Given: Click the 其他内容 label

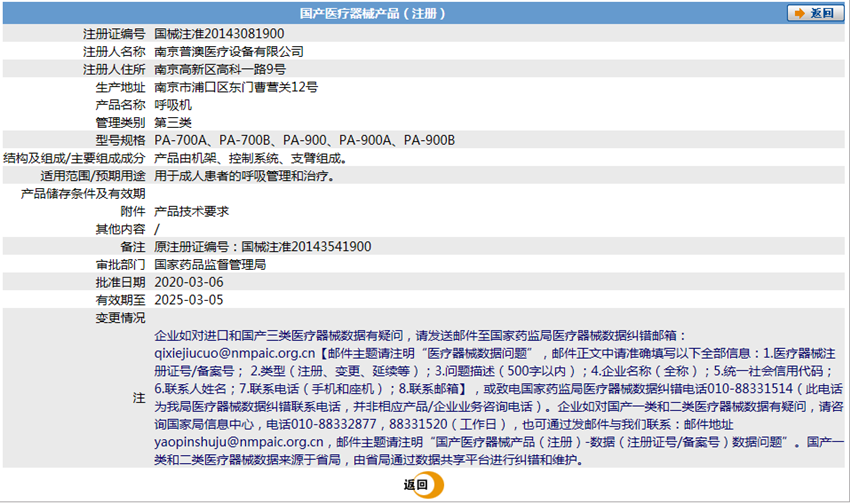Looking at the screenshot, I should point(120,229).
